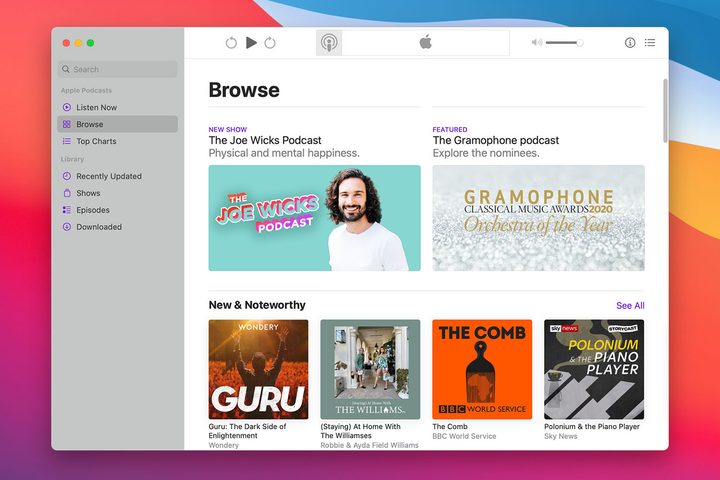Screen dimensions: 720x480
Task: Click the speaker volume icon
Action: pyautogui.click(x=536, y=43)
